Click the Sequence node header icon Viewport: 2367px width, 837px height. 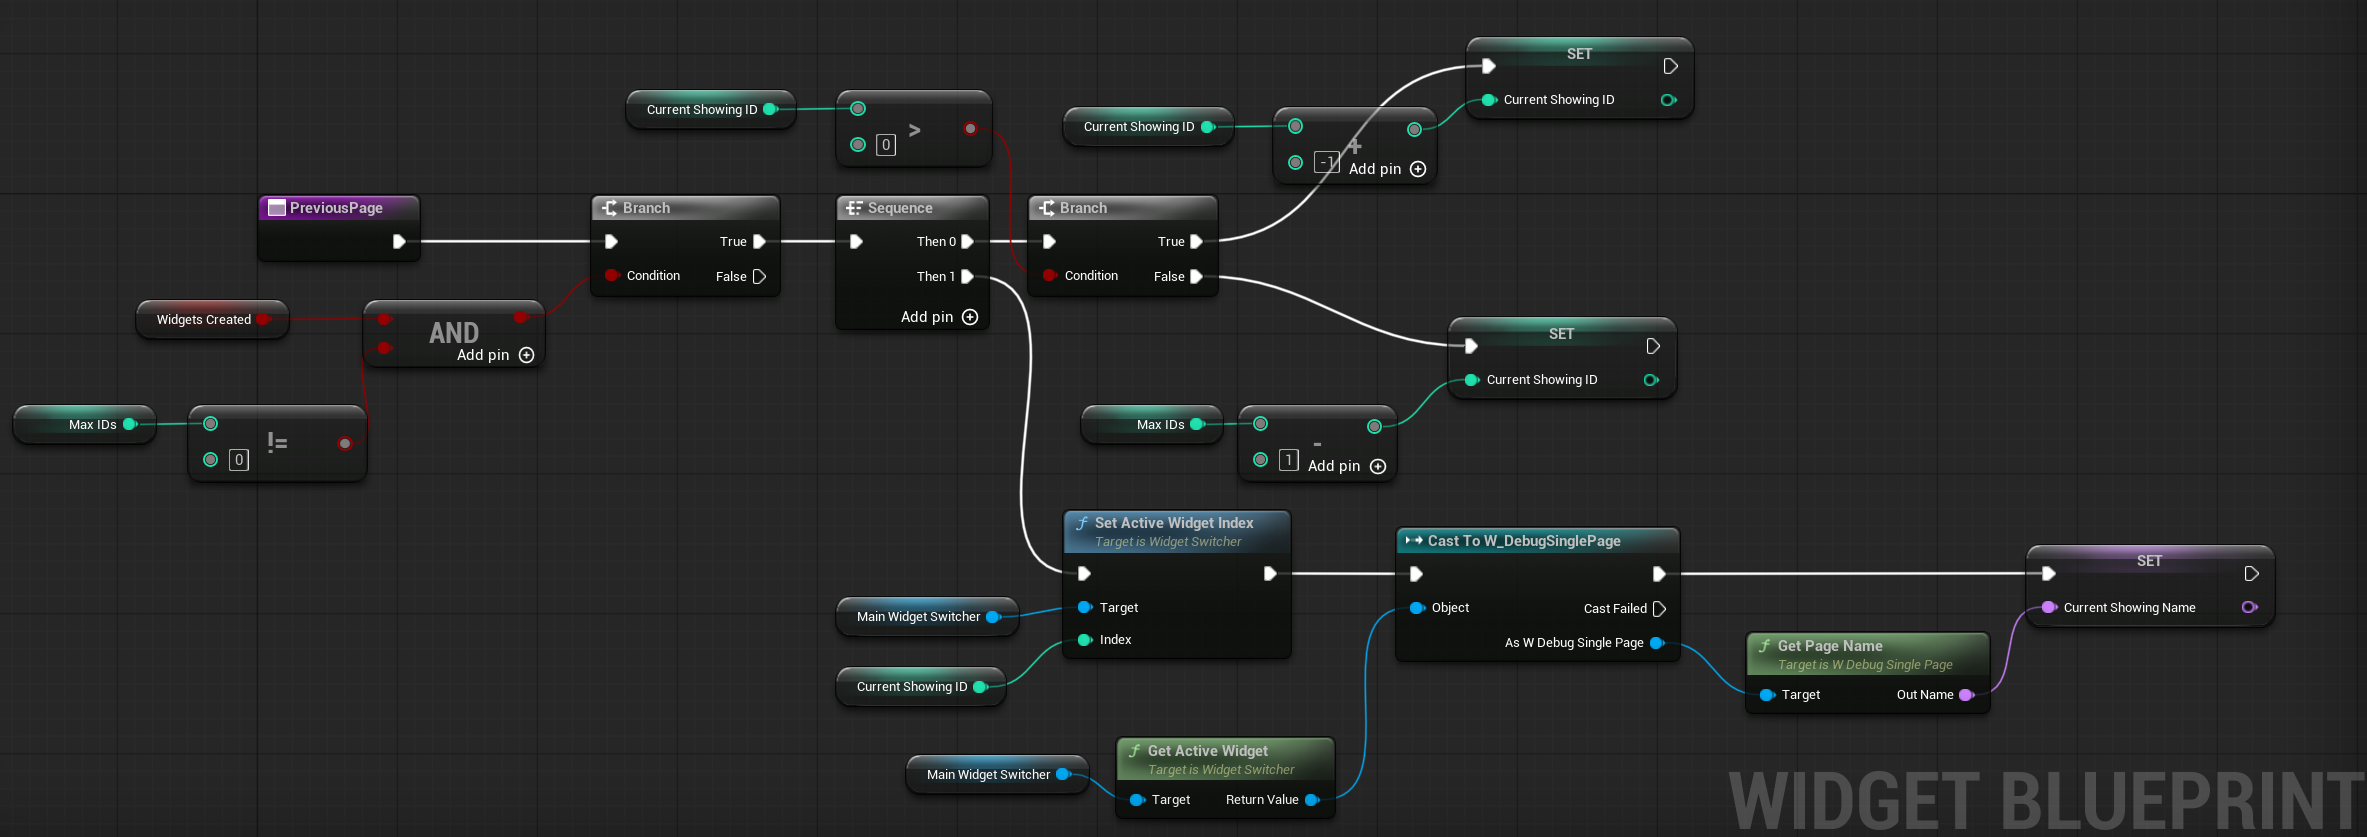pyautogui.click(x=853, y=208)
